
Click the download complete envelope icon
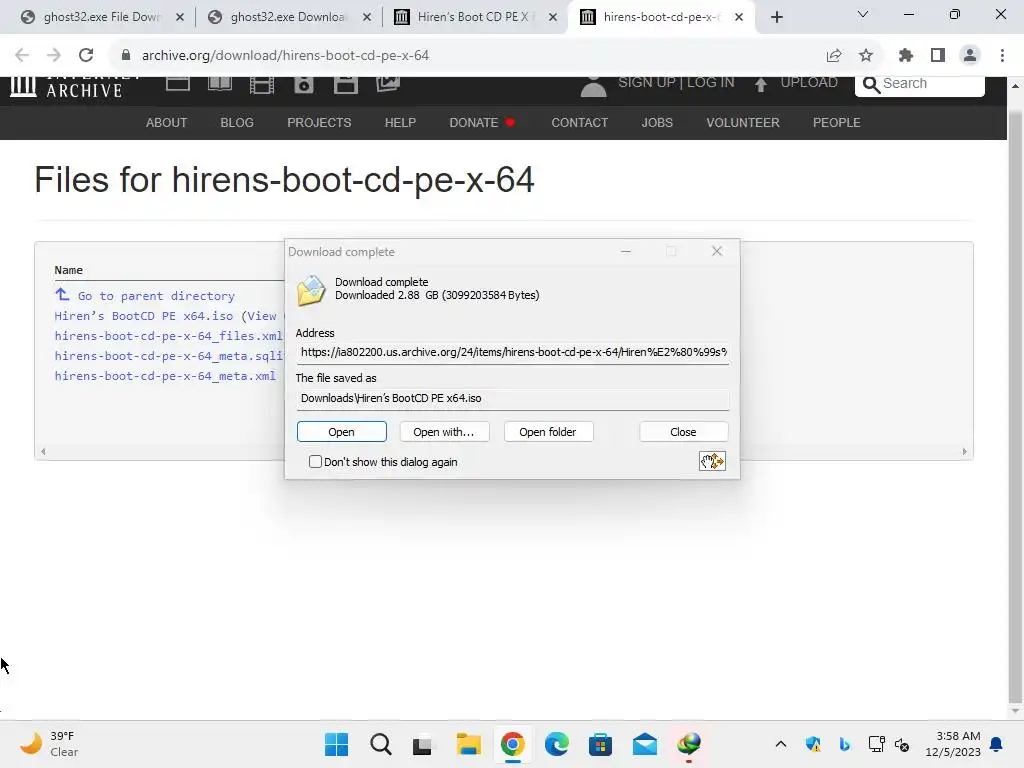pyautogui.click(x=311, y=290)
